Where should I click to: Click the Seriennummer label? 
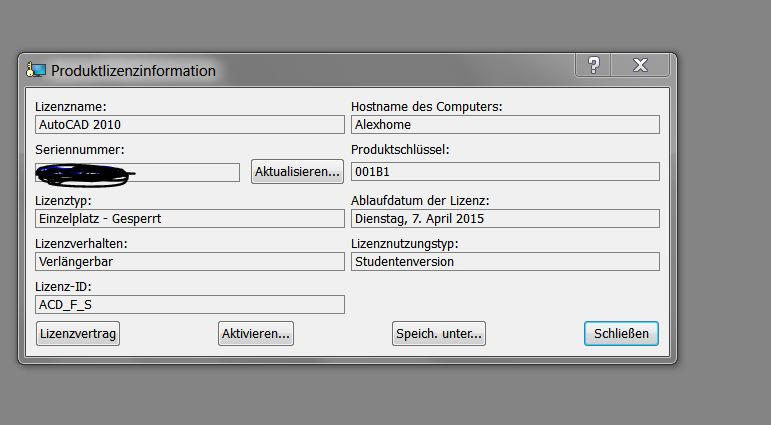coord(80,150)
